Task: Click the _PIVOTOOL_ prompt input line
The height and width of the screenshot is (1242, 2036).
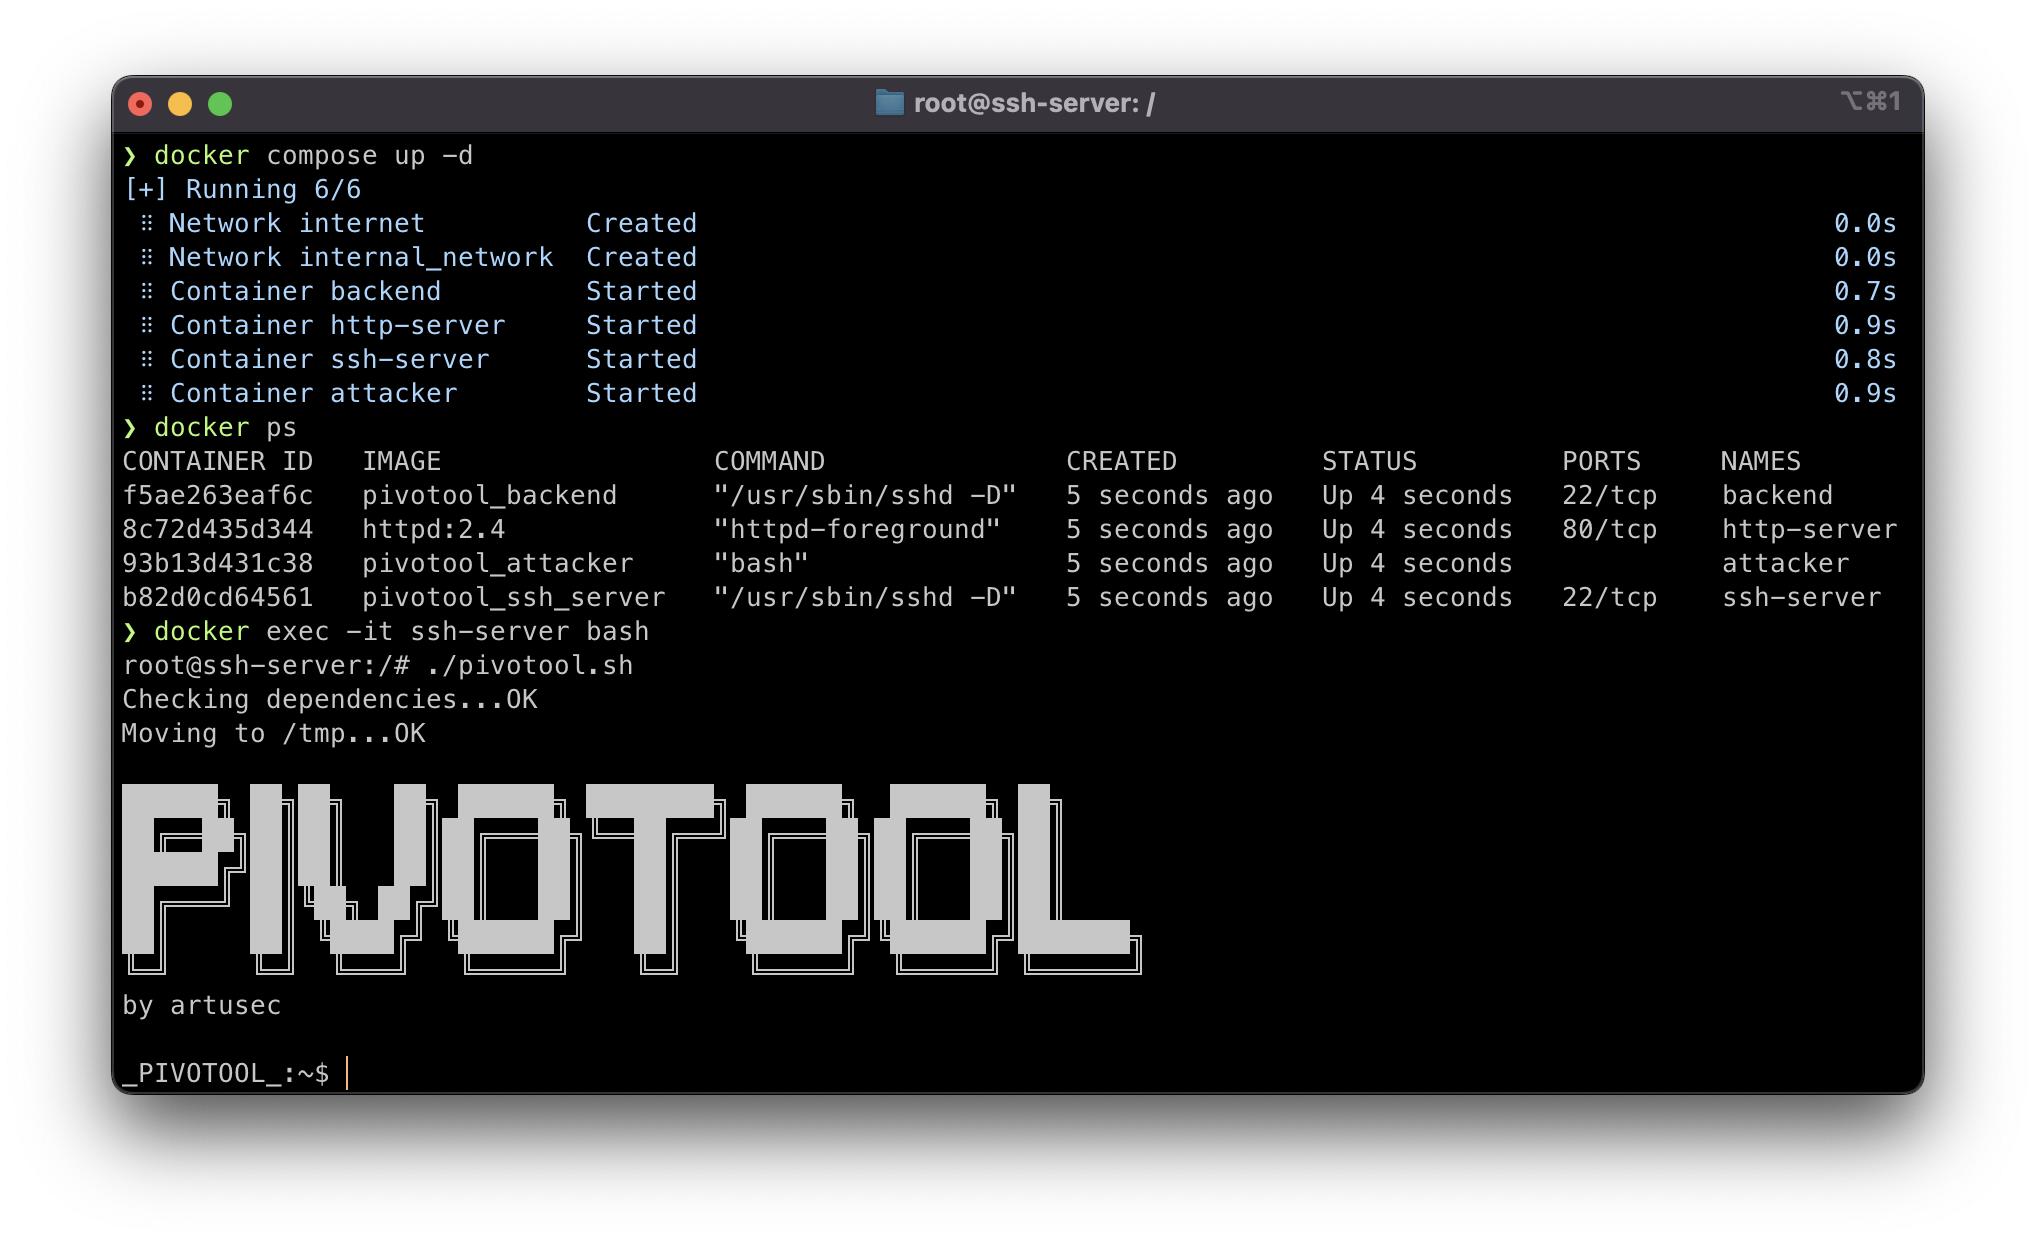Action: [346, 1073]
